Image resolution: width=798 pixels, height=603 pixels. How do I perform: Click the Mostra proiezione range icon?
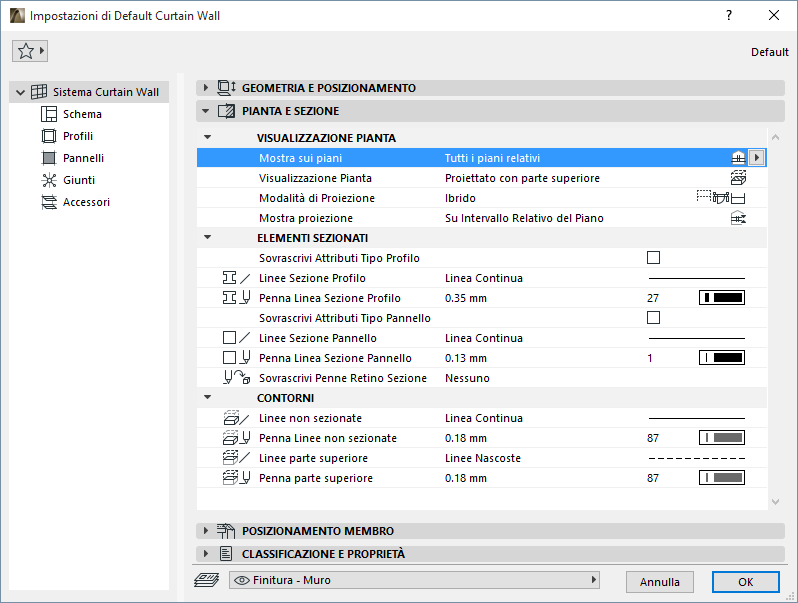739,218
